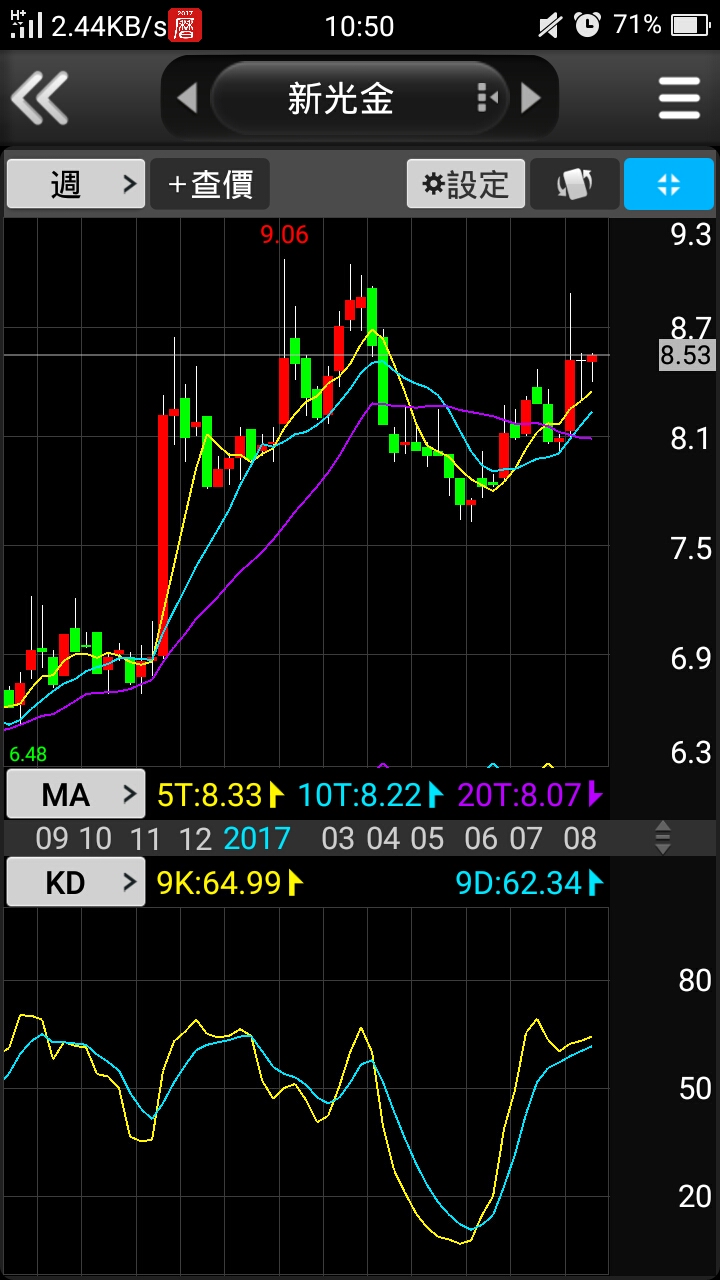Open 設定 settings button
720x1280 pixels.
click(x=466, y=184)
